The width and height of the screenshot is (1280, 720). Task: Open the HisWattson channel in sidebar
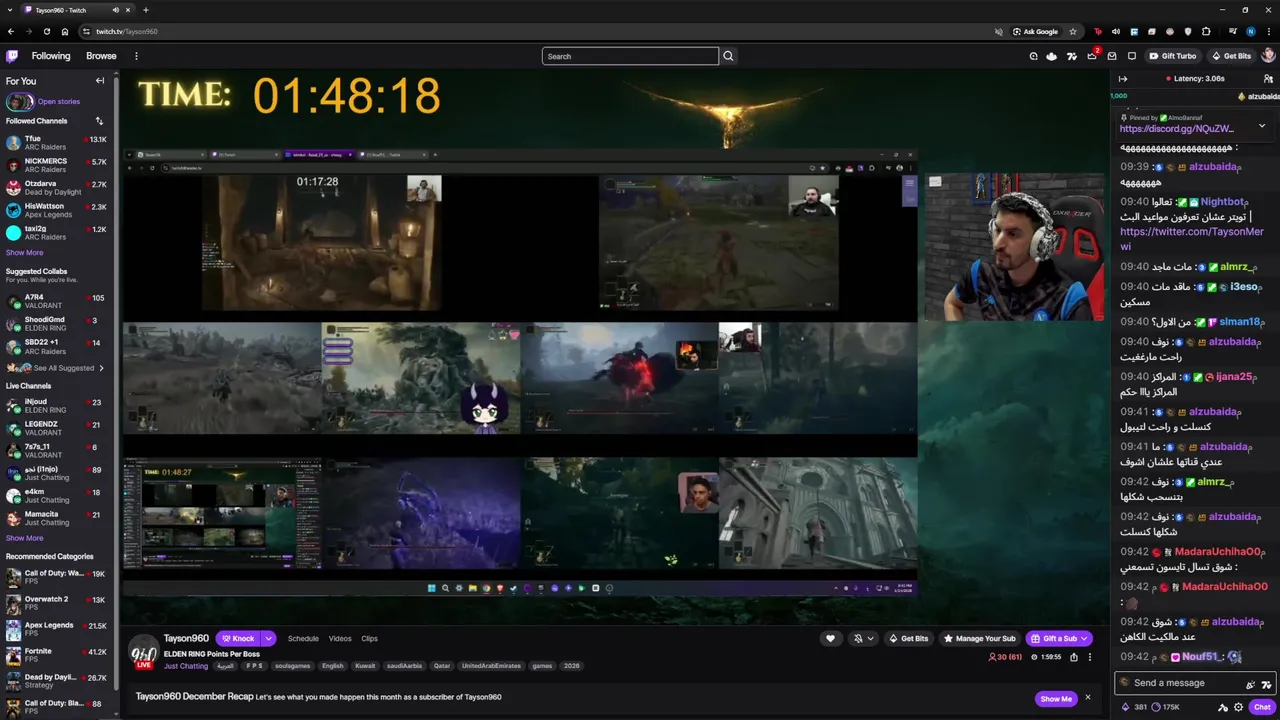[57, 210]
